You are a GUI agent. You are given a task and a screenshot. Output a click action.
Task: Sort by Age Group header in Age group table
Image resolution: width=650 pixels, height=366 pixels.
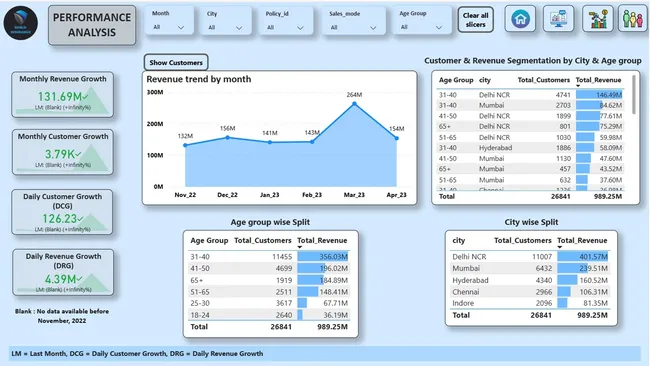point(209,240)
